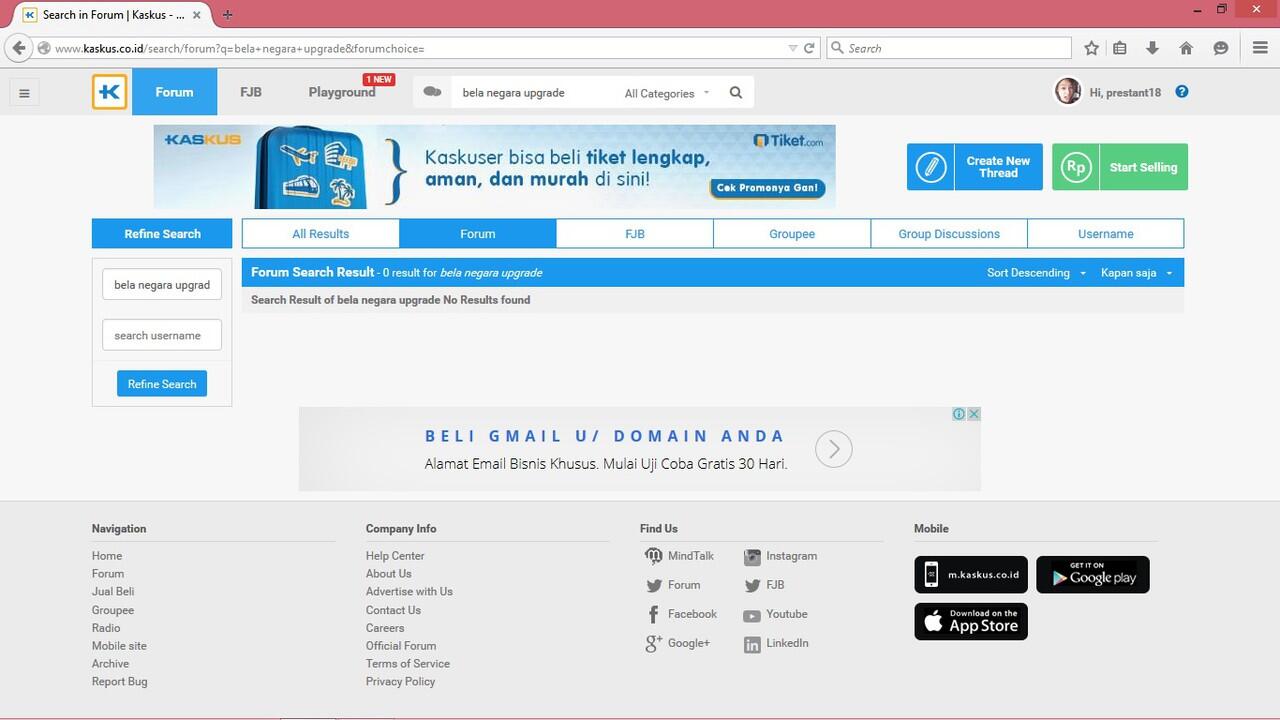This screenshot has width=1280, height=720.
Task: Switch to the All Results tab
Action: pyautogui.click(x=321, y=234)
